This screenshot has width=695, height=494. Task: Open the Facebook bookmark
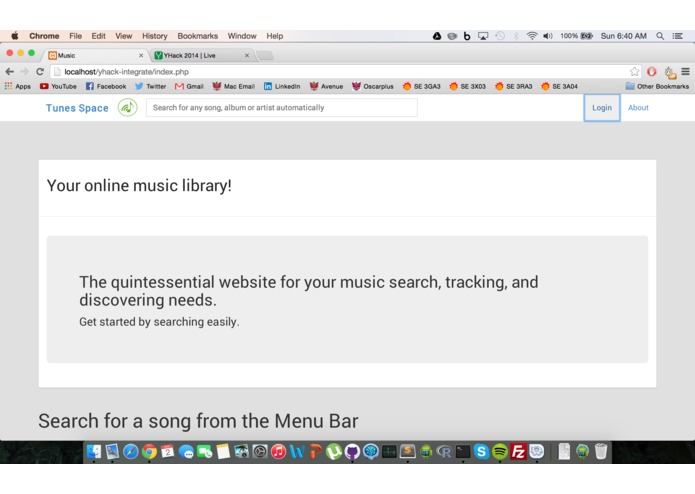tap(106, 86)
